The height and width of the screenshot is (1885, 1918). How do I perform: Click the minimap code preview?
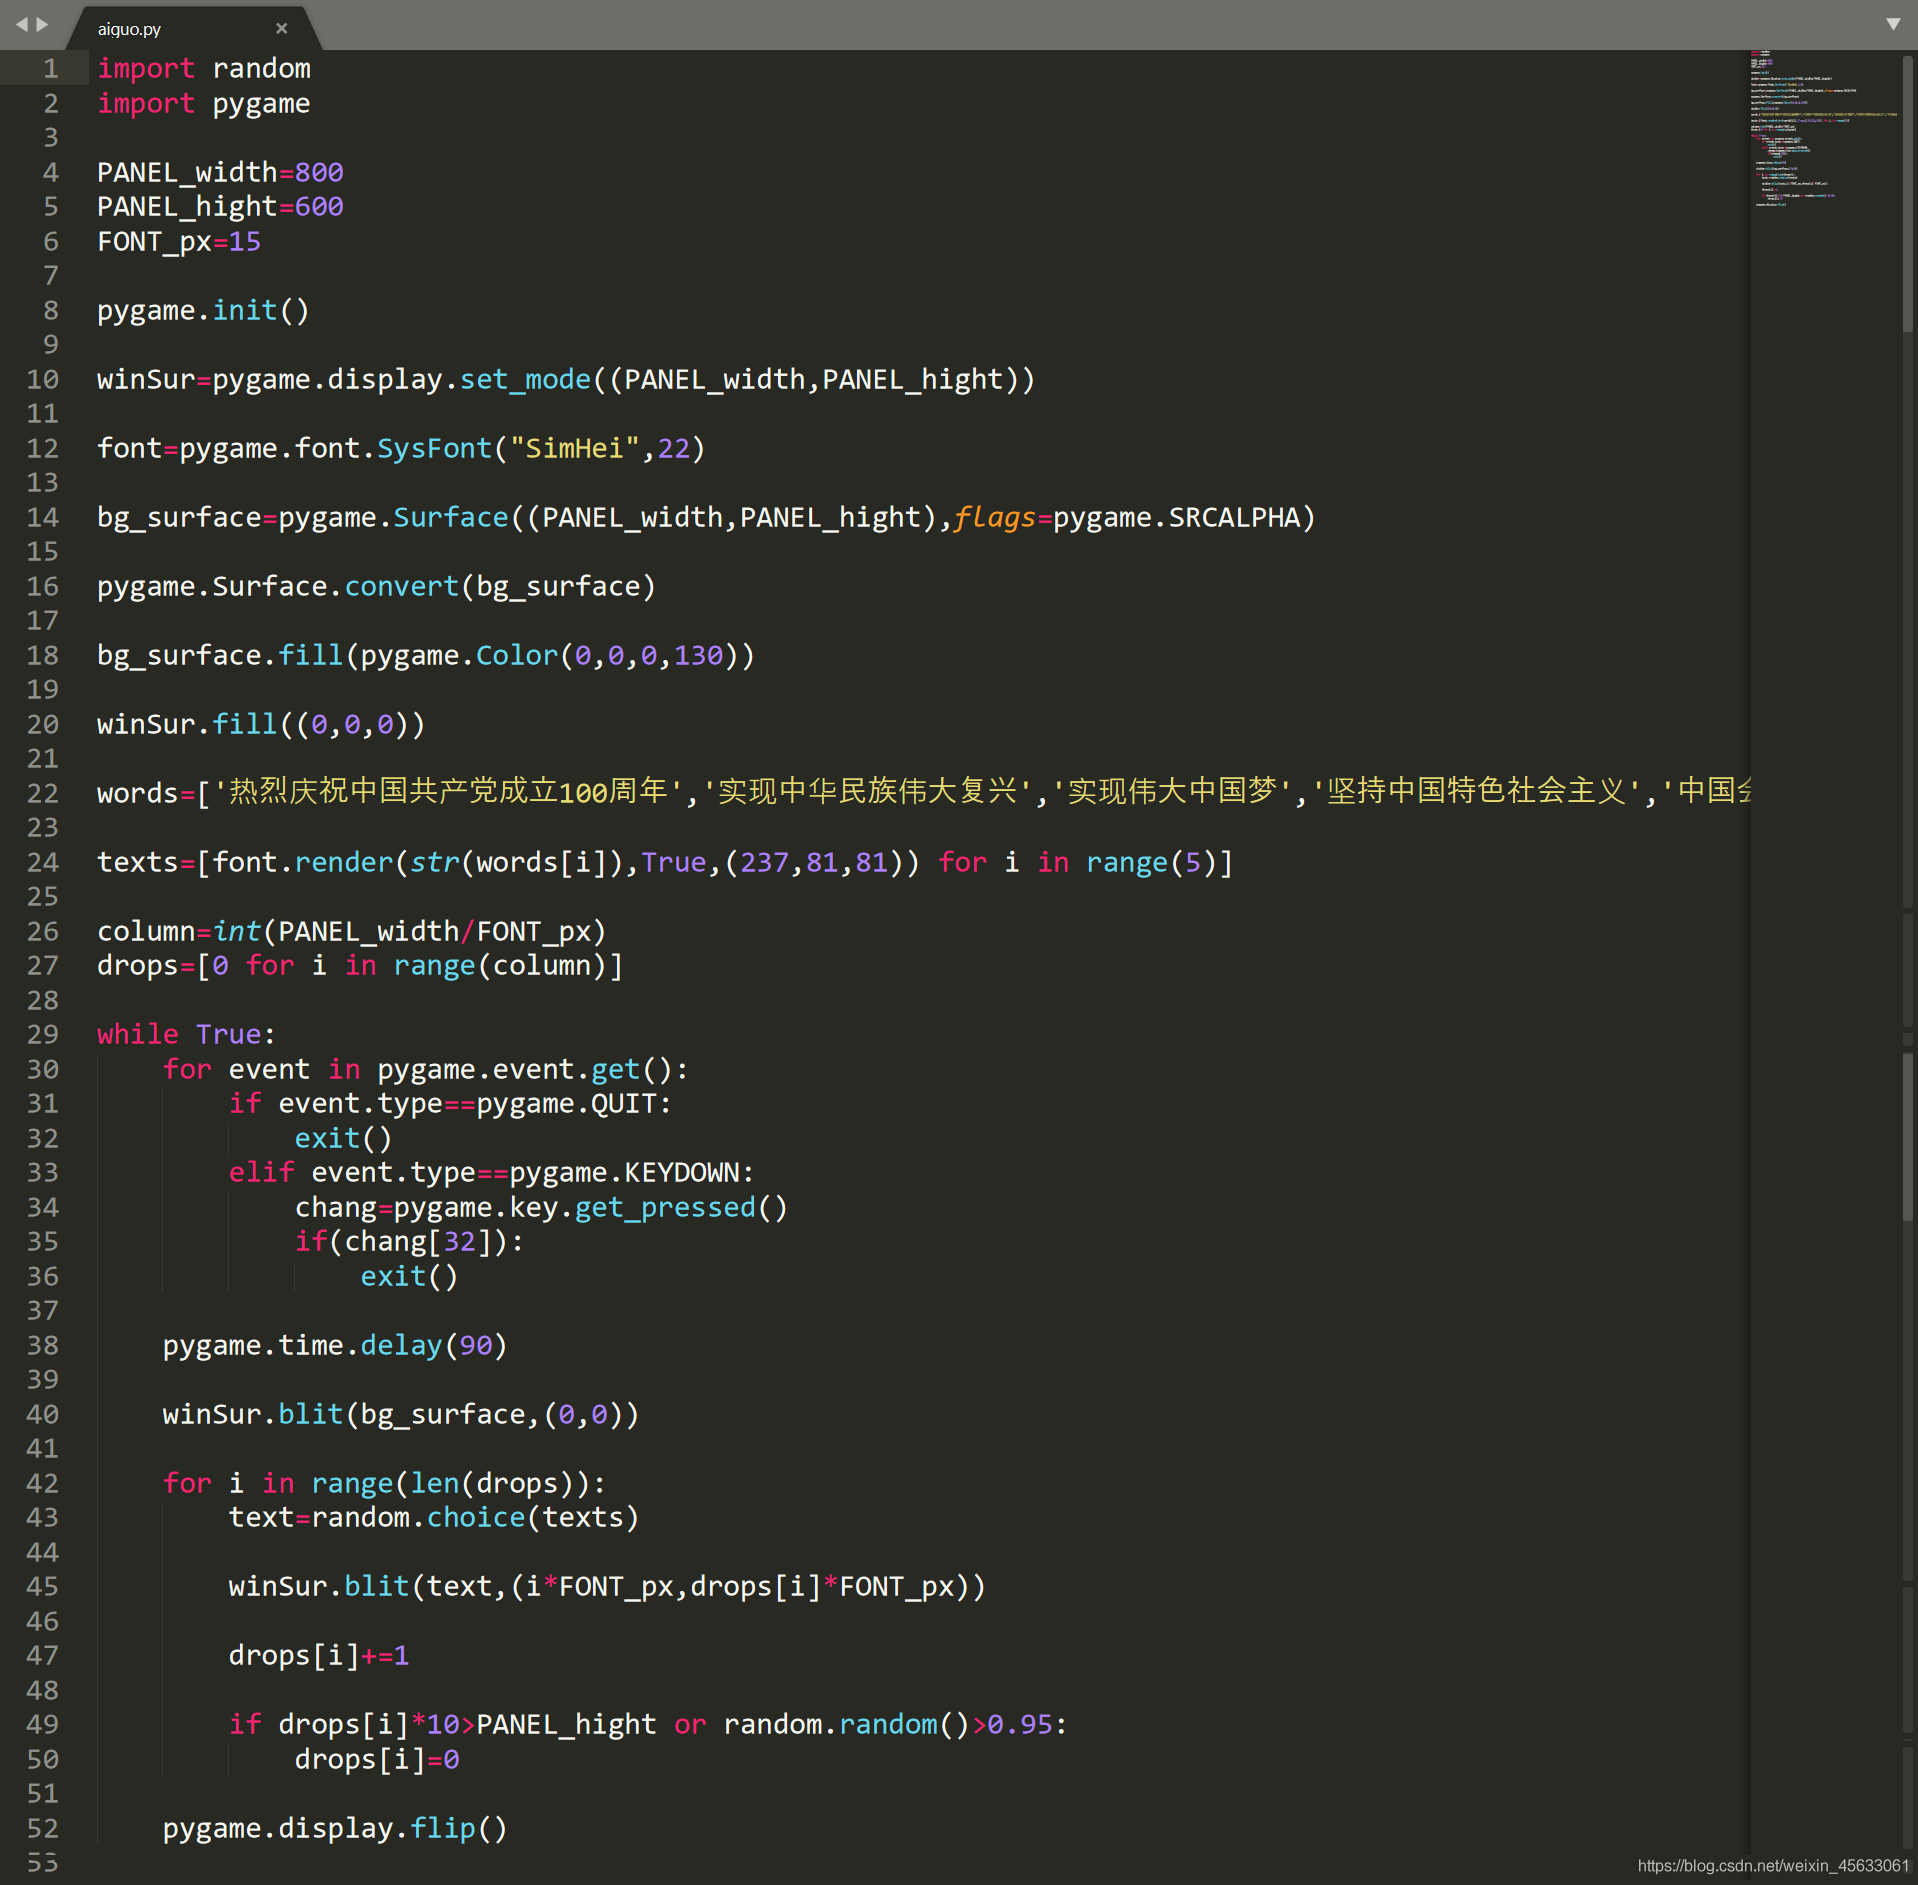1822,129
